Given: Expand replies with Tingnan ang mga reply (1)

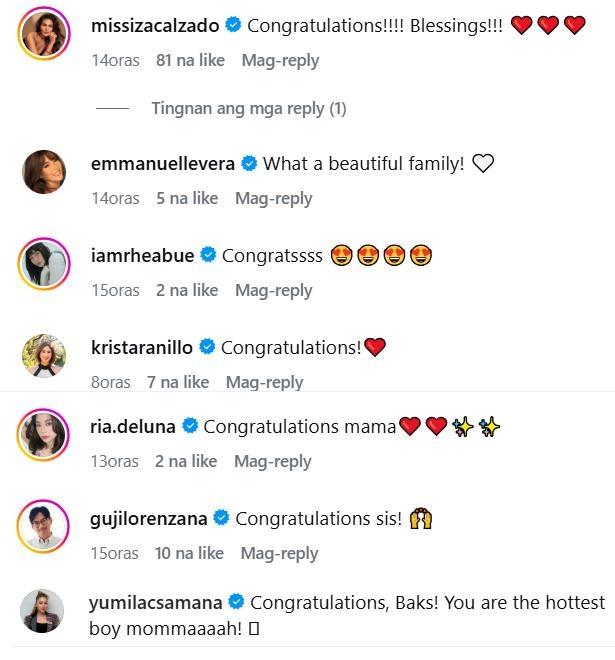Looking at the screenshot, I should point(248,108).
